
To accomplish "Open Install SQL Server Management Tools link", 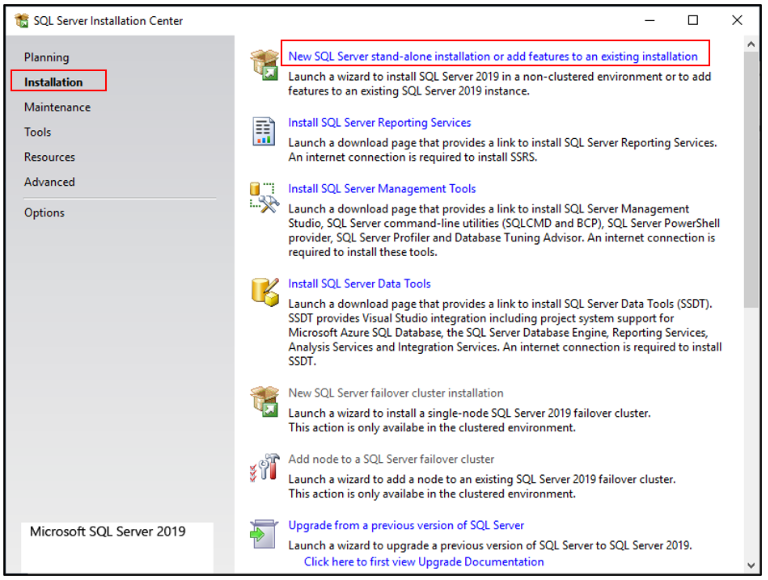I will [382, 189].
